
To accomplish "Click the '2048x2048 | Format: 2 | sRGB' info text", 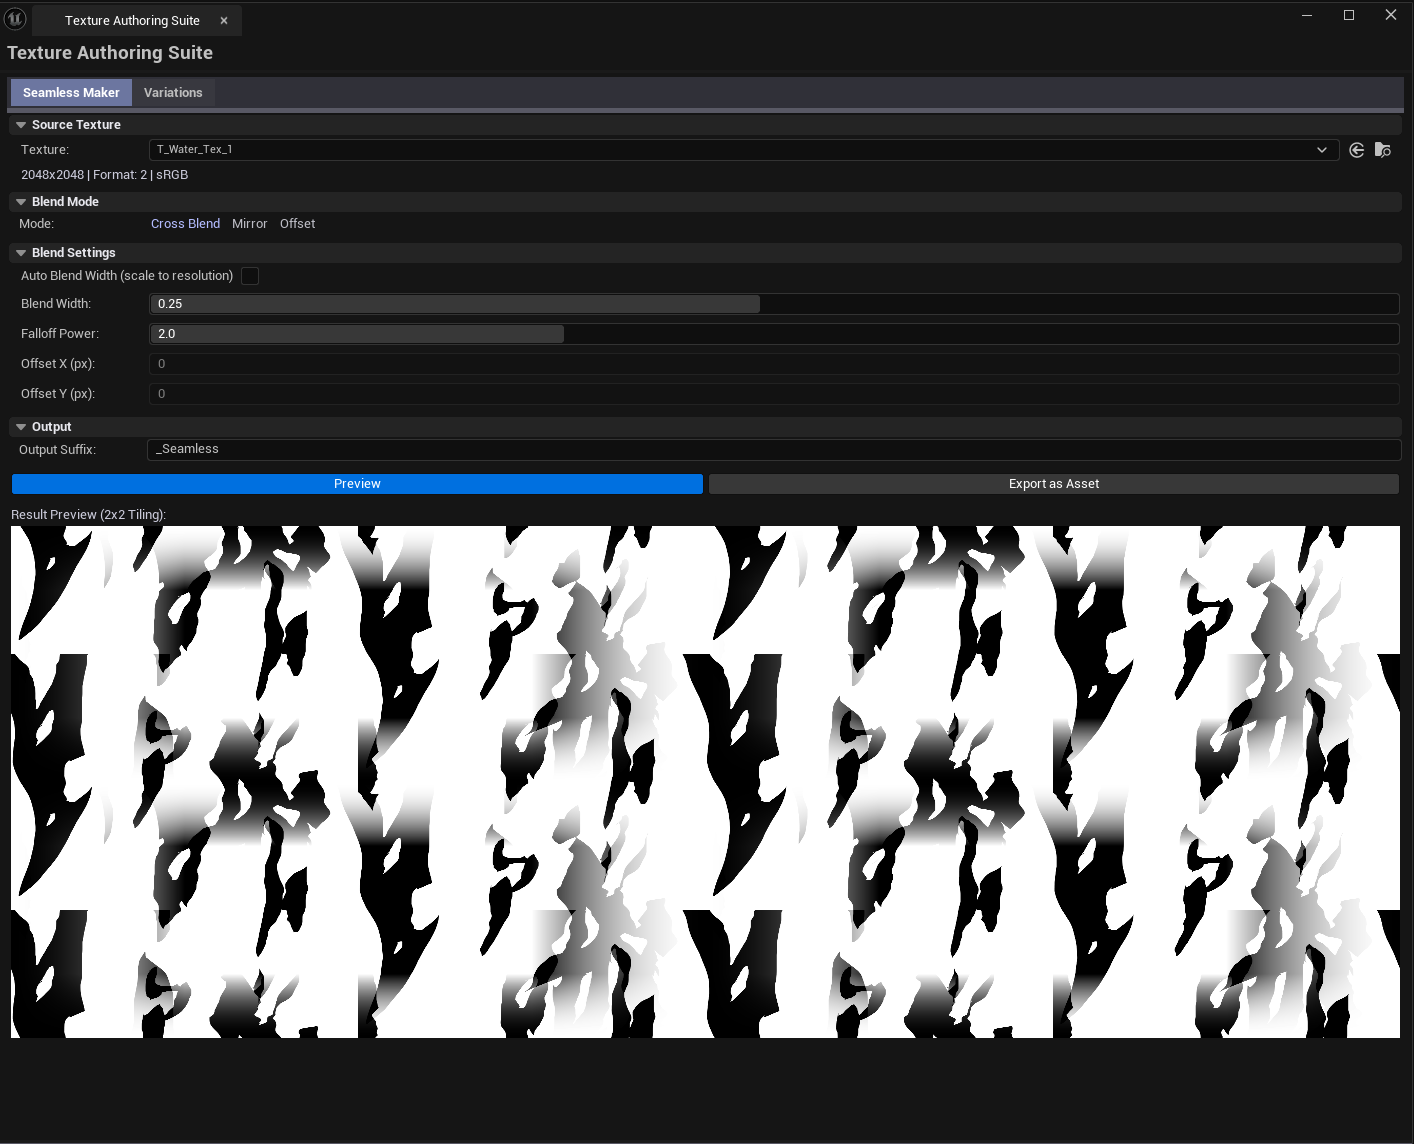I will [x=105, y=175].
